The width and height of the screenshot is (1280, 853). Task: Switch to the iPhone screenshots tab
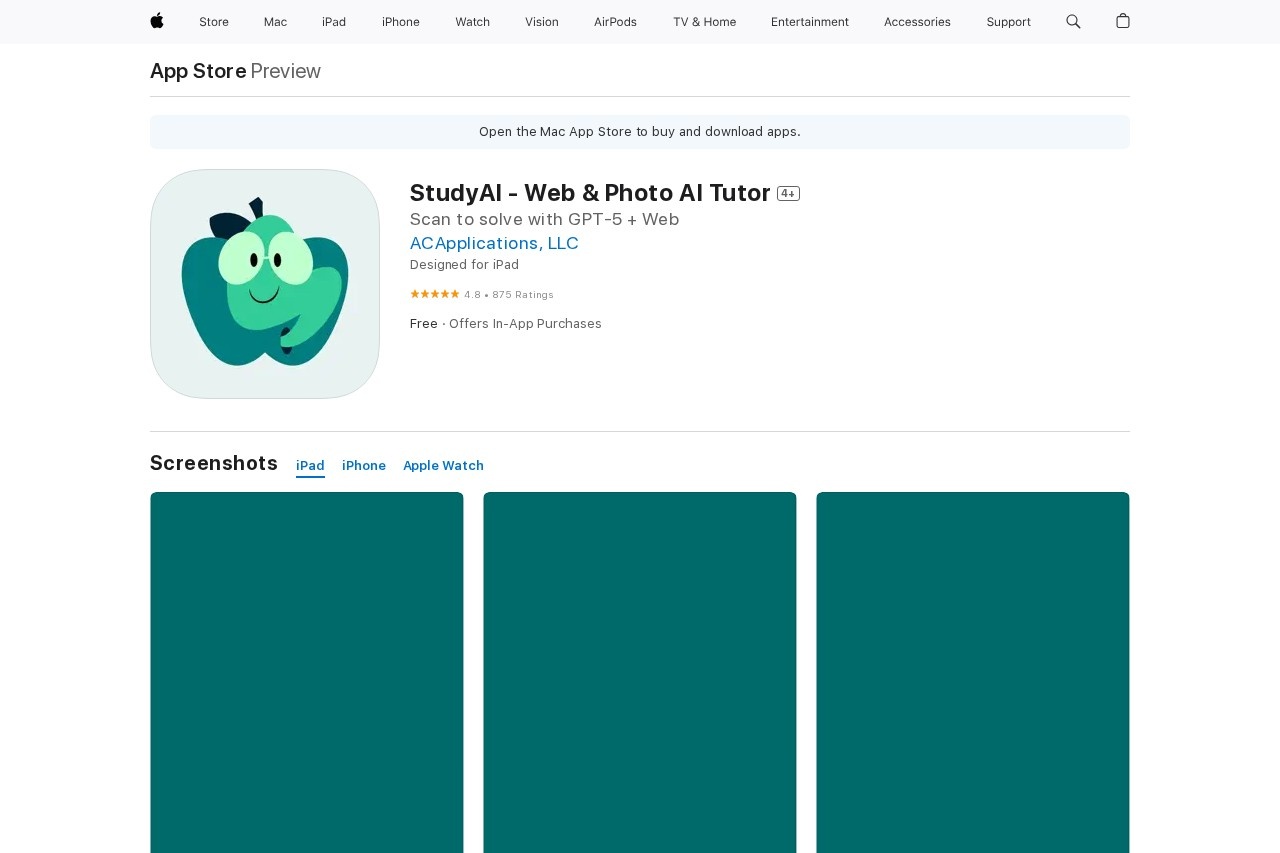tap(364, 466)
